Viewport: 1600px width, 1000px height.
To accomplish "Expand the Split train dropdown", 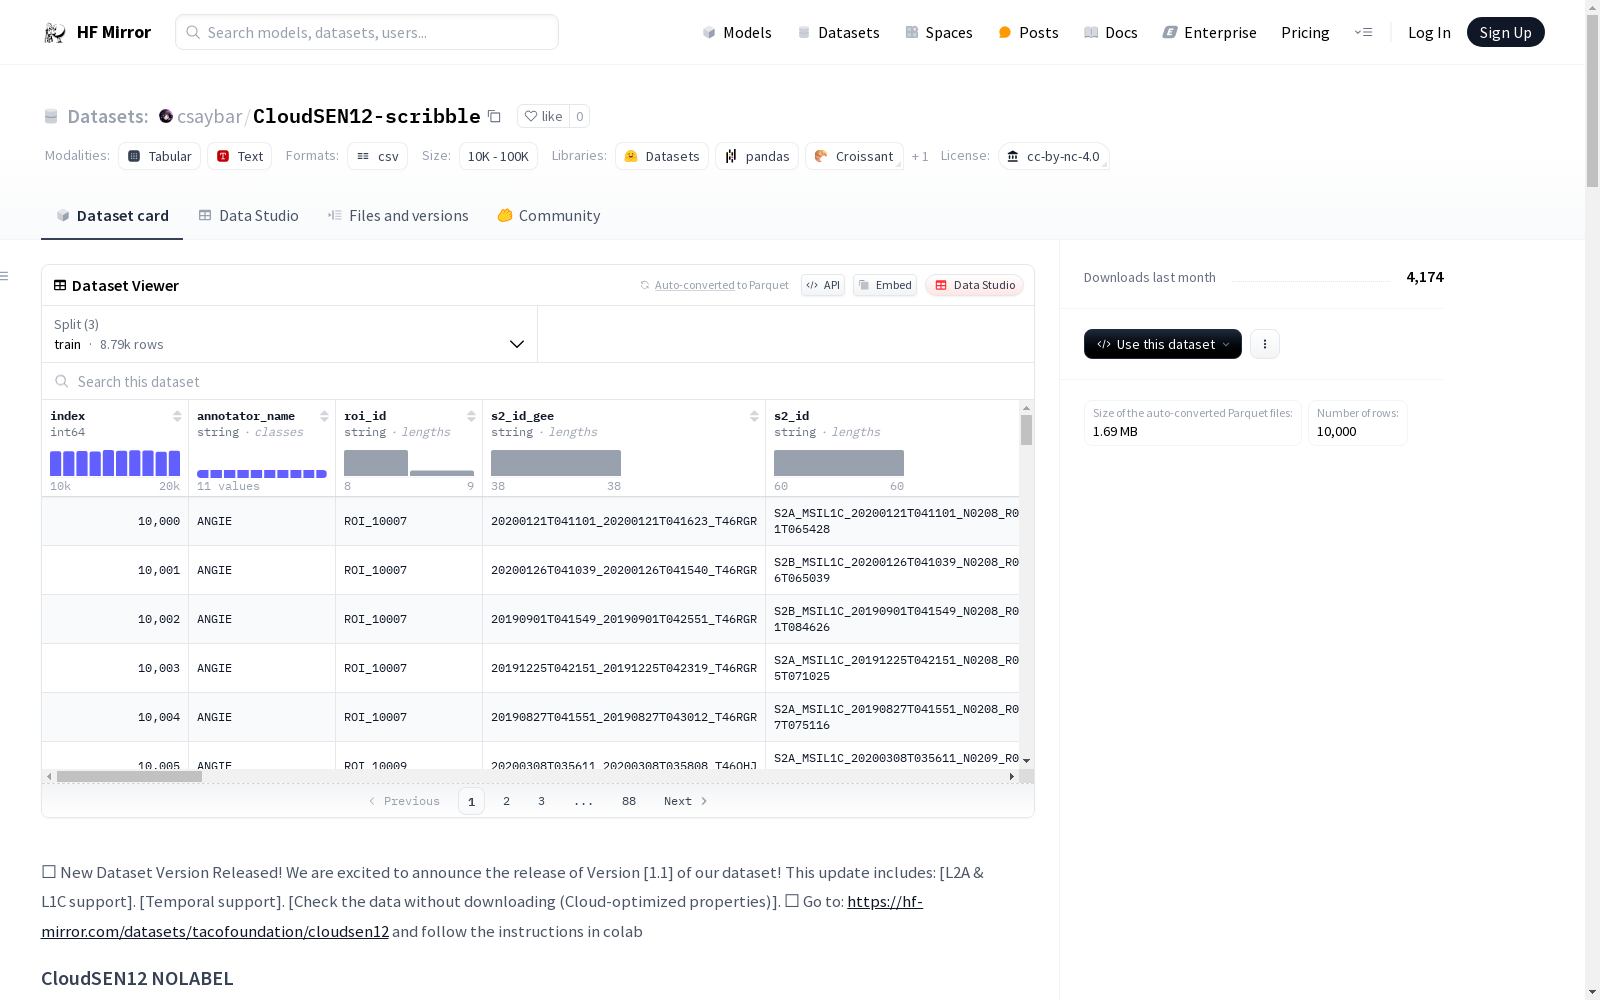I will [x=289, y=334].
